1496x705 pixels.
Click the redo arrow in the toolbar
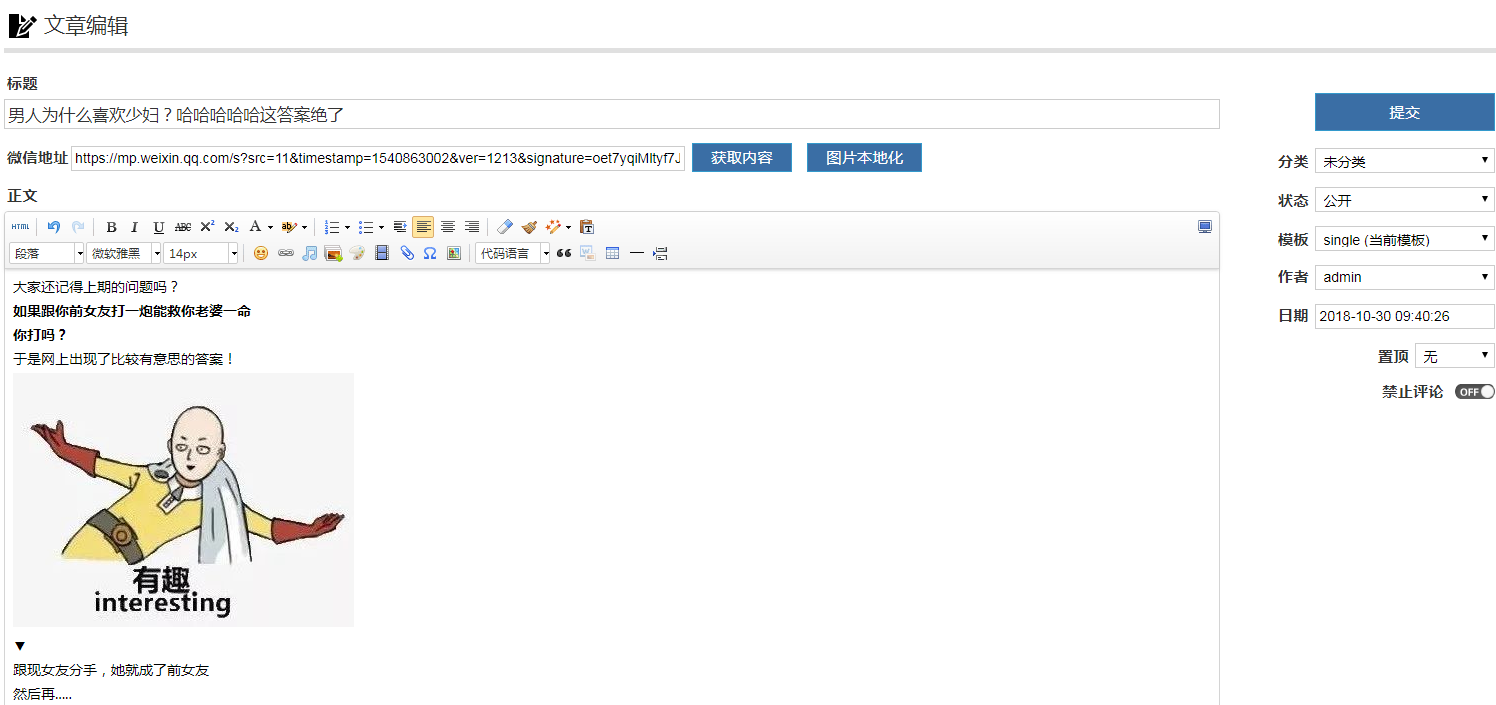tap(78, 227)
